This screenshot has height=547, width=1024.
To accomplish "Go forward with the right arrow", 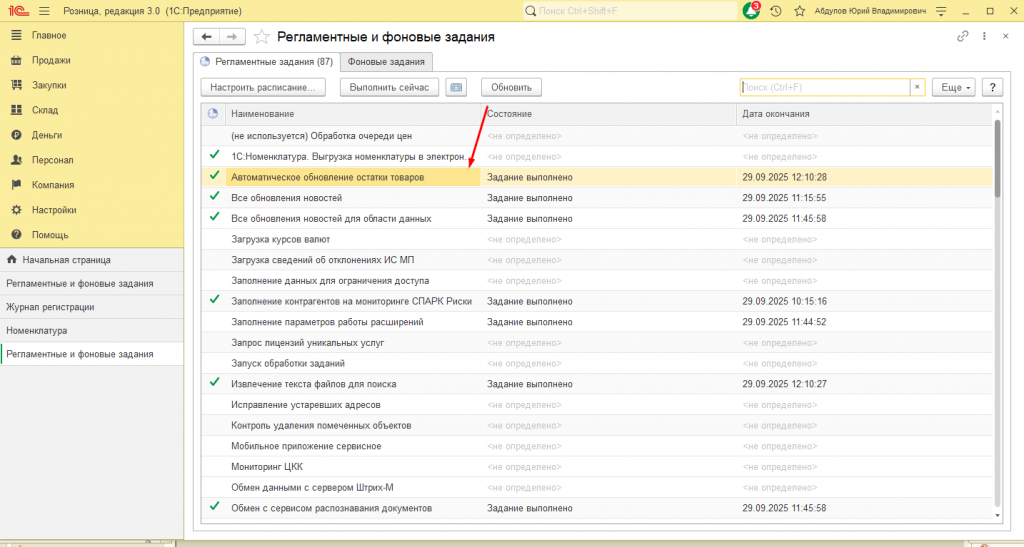I will click(232, 37).
